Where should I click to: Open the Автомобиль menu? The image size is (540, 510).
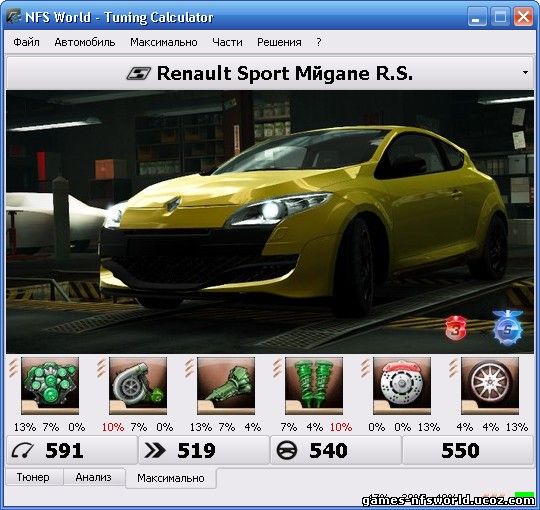(x=85, y=42)
